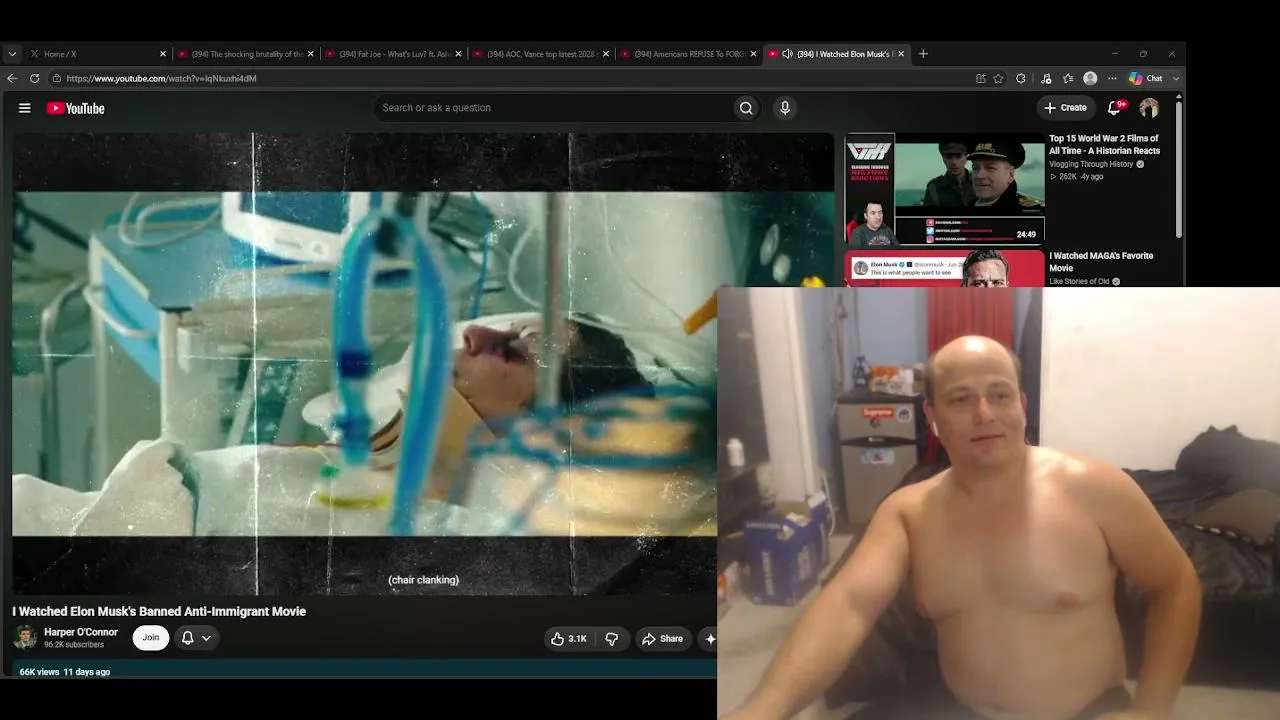Open the browser profile avatar
Screen dimensions: 1280x720
[1090, 78]
